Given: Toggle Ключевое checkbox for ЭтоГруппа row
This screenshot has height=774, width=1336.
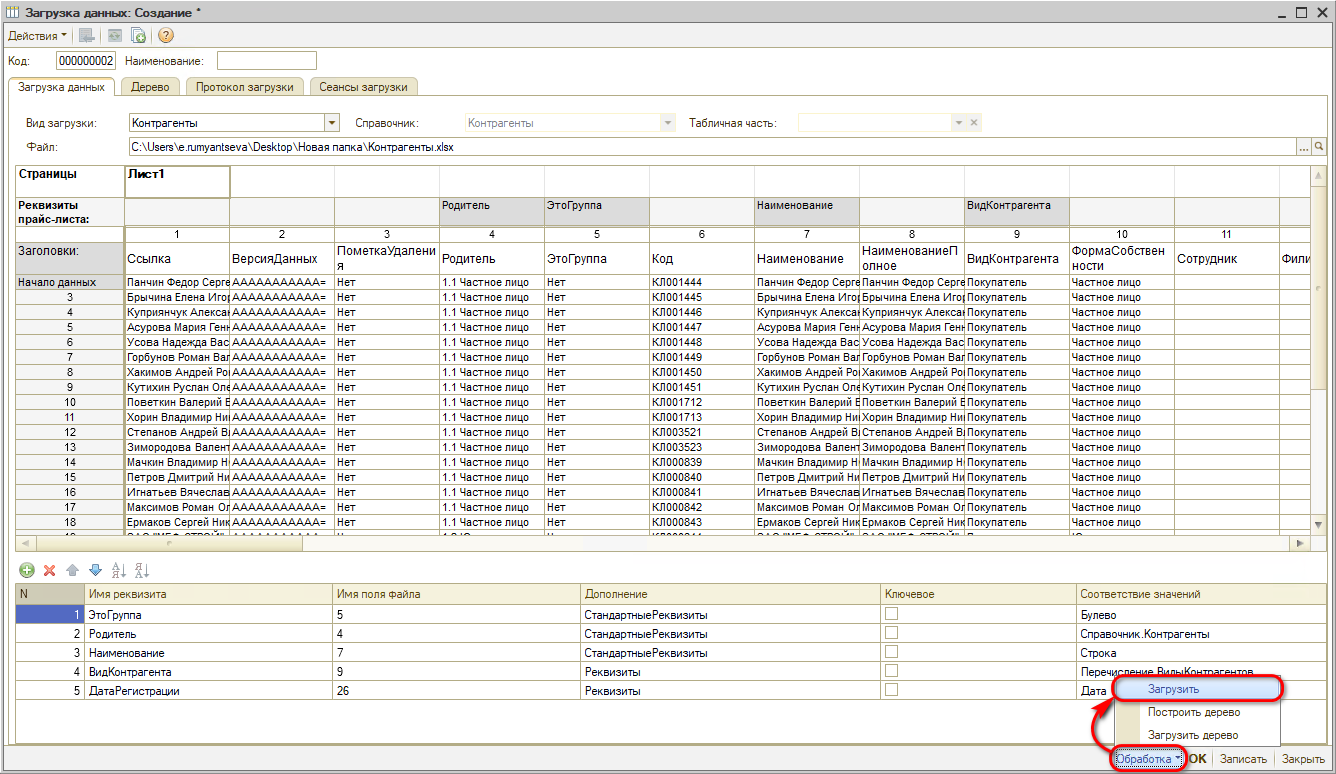Looking at the screenshot, I should tap(891, 614).
